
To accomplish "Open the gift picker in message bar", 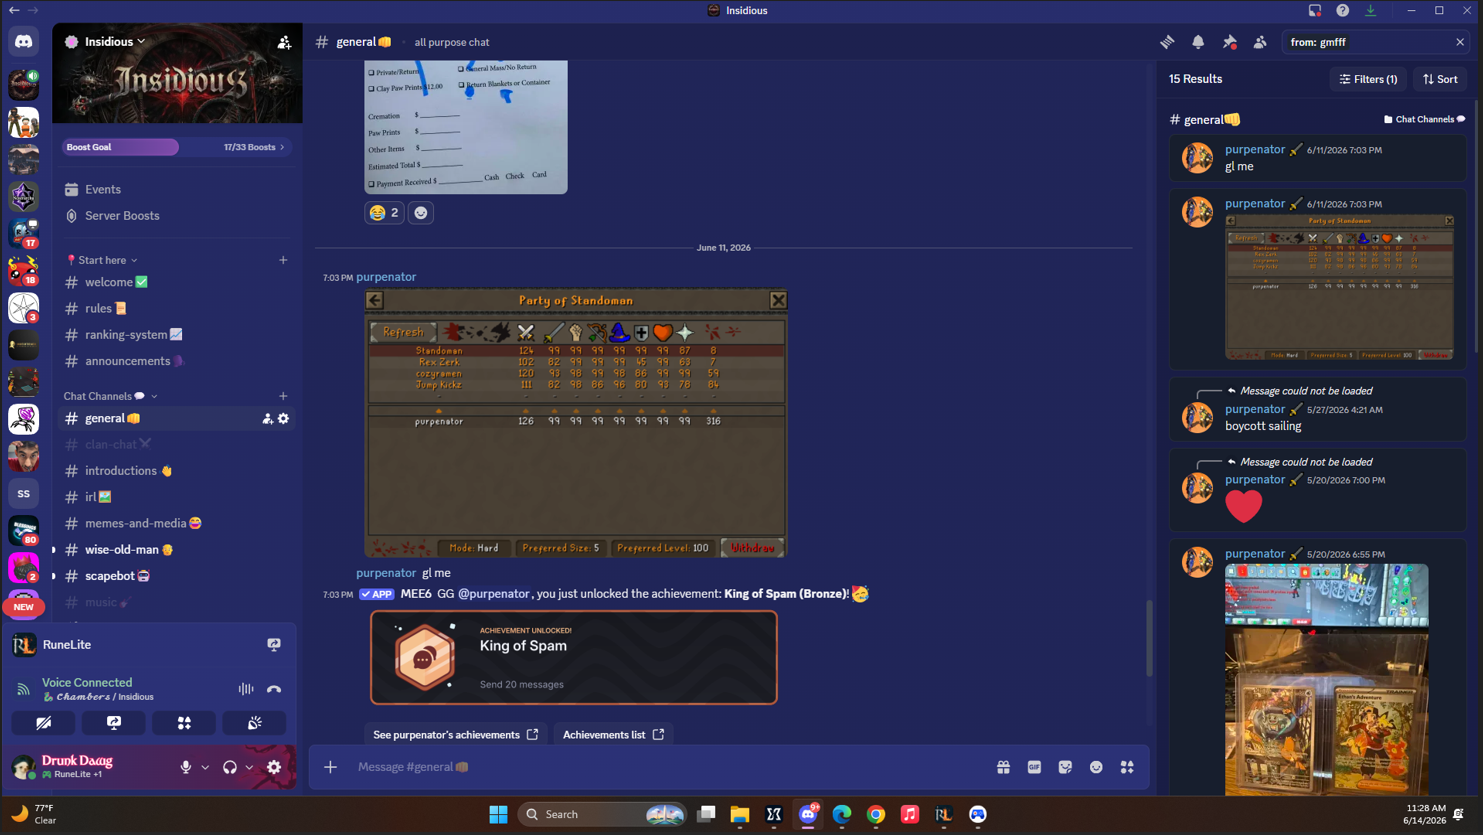I will click(x=1003, y=767).
